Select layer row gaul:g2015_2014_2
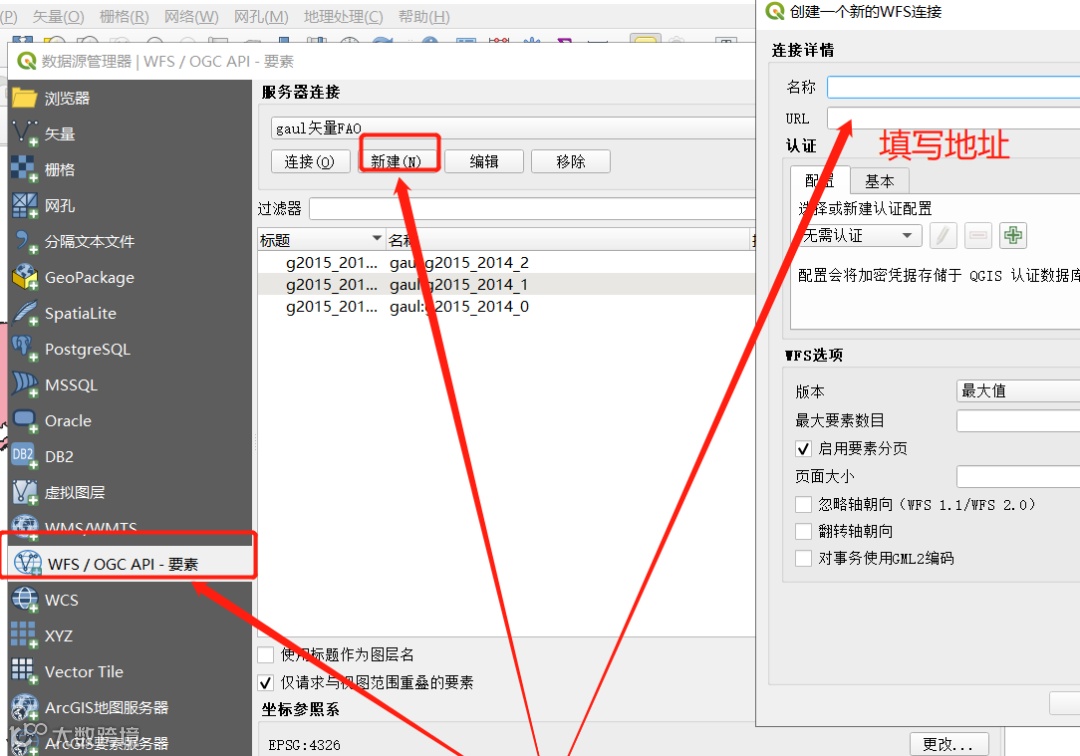Viewport: 1080px width, 756px height. [x=506, y=262]
